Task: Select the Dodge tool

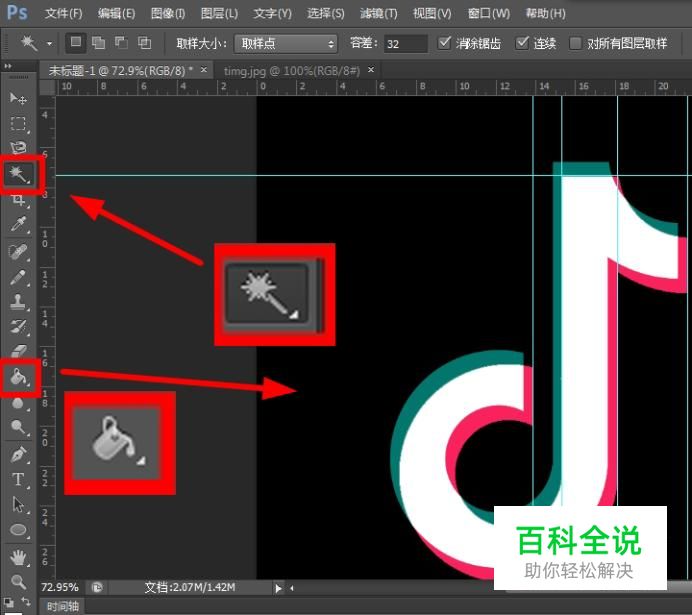Action: coord(18,427)
